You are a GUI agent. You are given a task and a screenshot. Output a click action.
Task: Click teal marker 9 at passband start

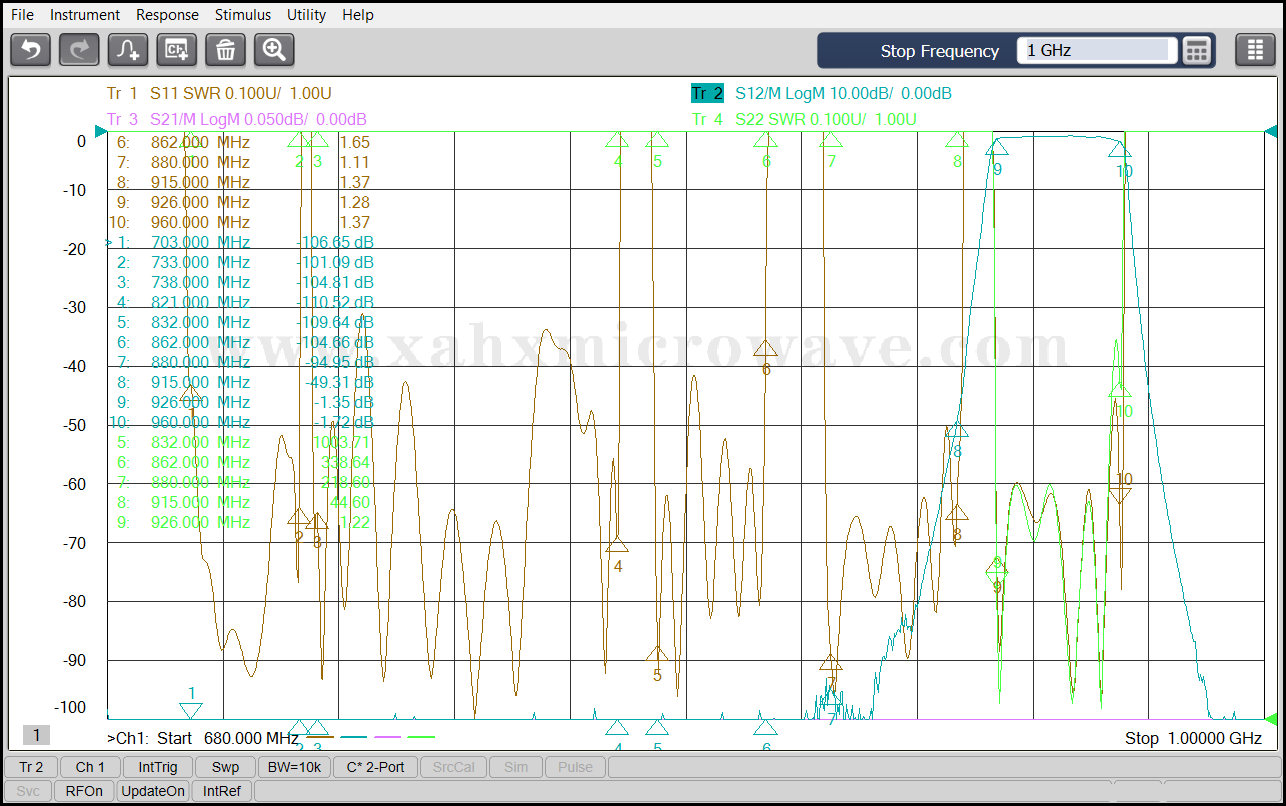pyautogui.click(x=997, y=149)
